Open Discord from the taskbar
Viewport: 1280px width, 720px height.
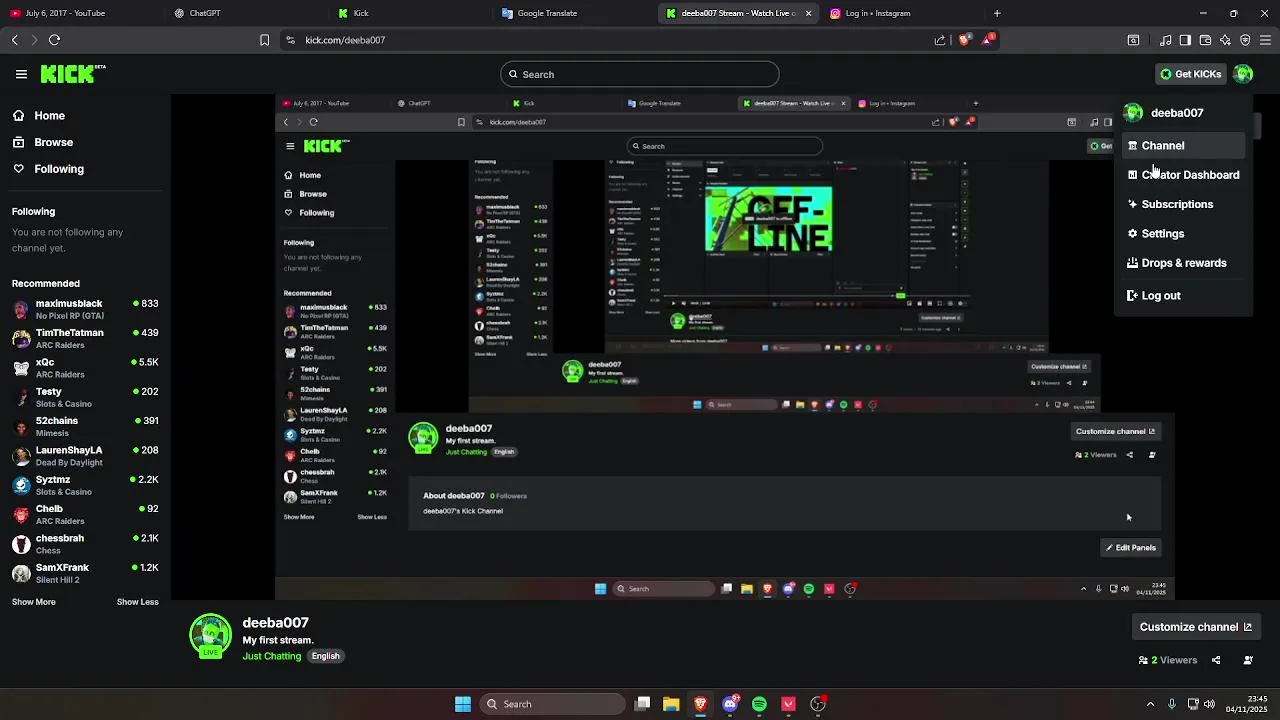(x=730, y=704)
